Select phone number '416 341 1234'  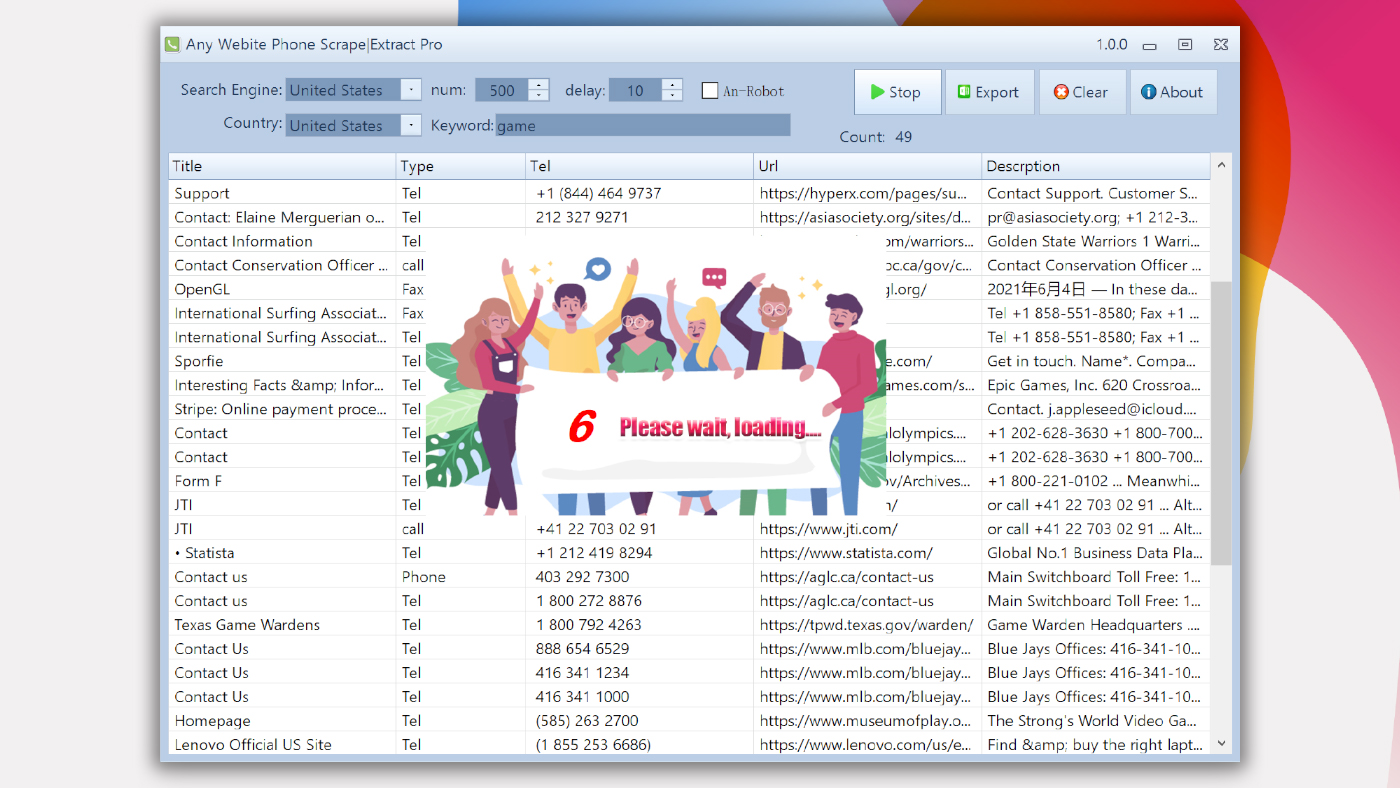(x=640, y=673)
